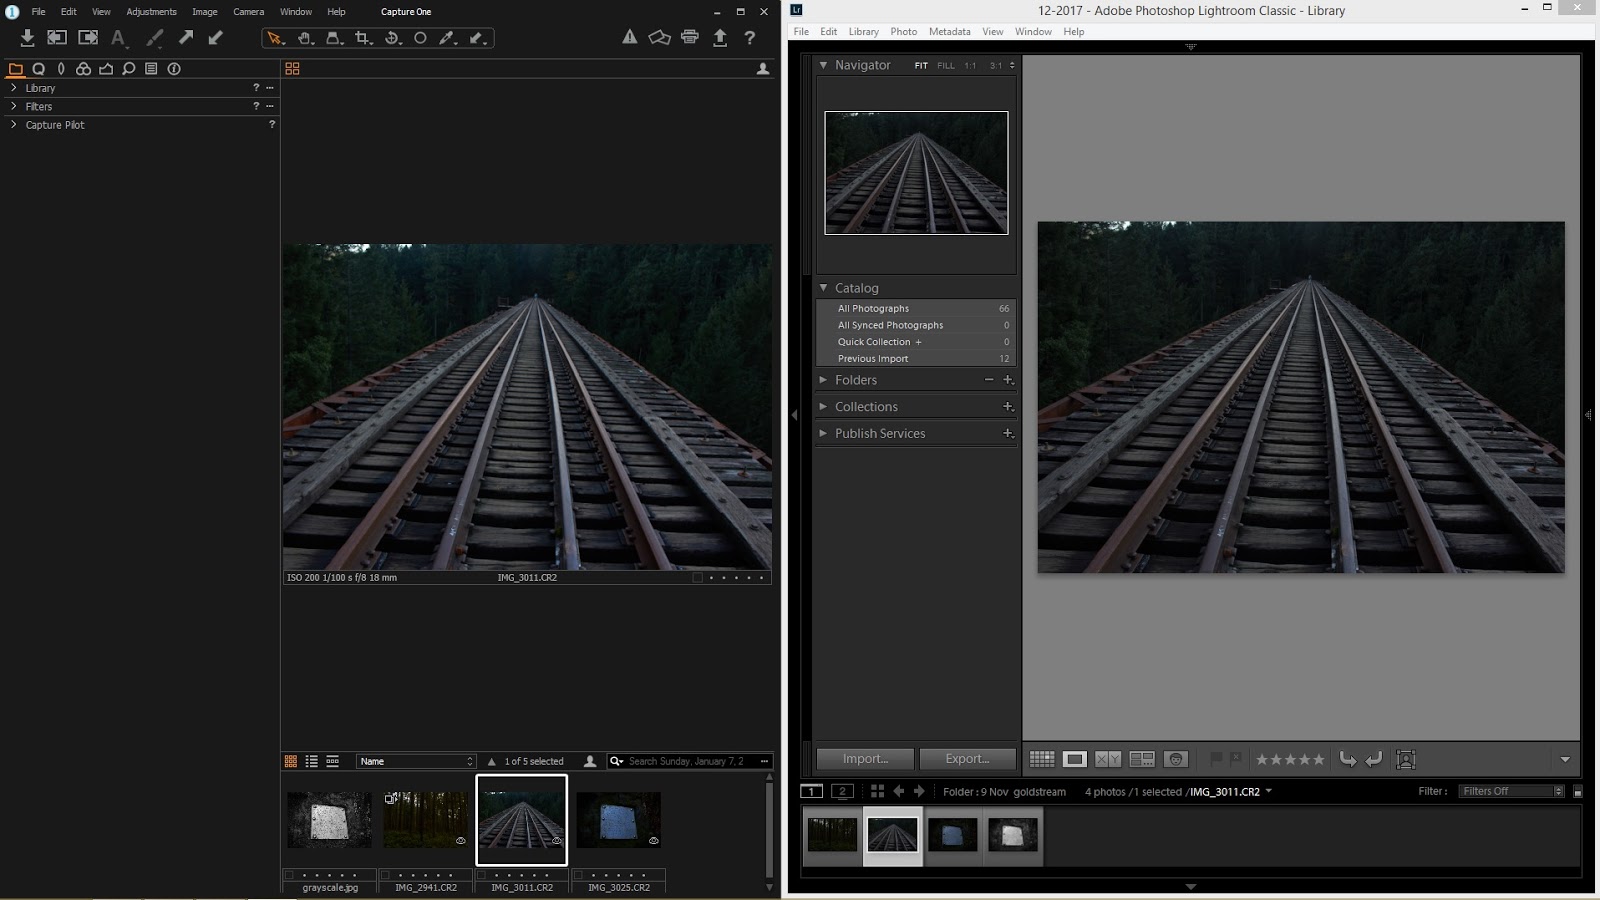Click the Export... button in Lightroom

click(x=967, y=759)
